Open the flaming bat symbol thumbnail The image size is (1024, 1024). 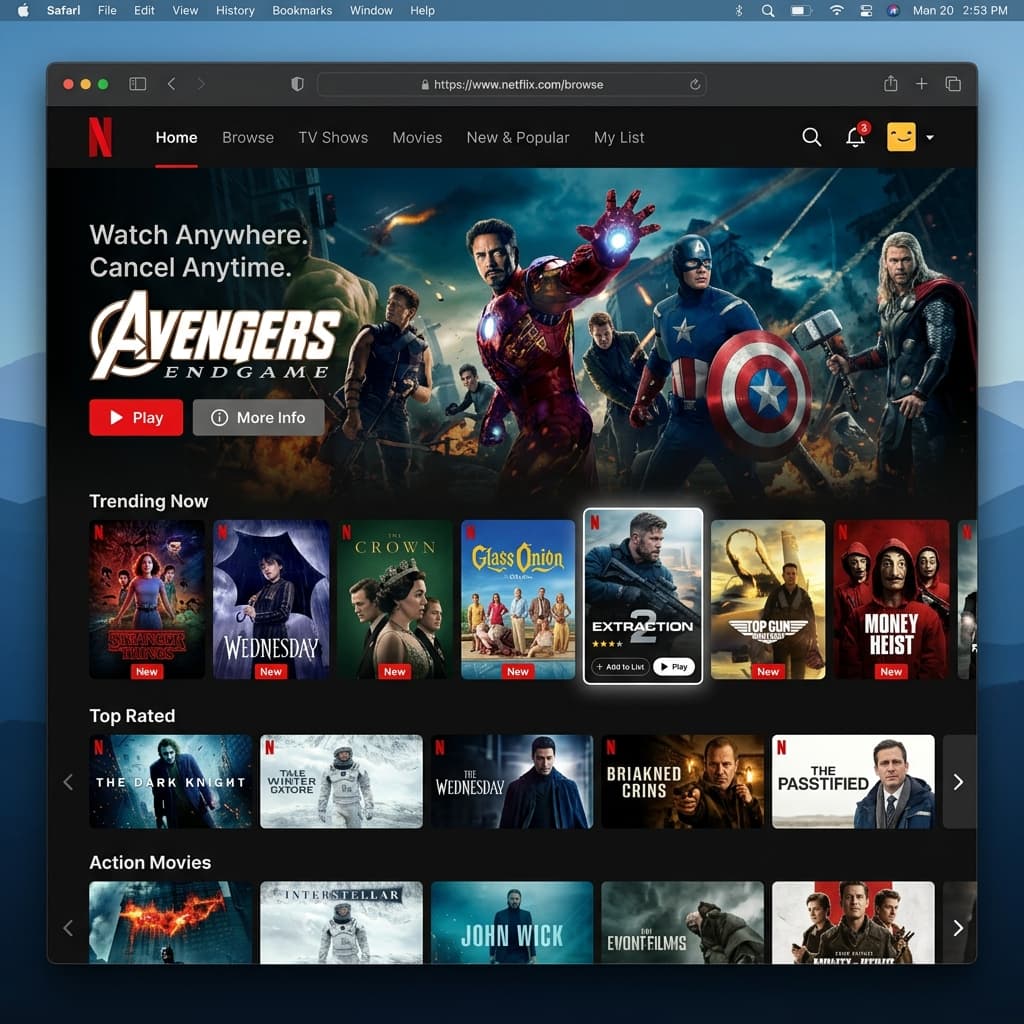pos(170,923)
